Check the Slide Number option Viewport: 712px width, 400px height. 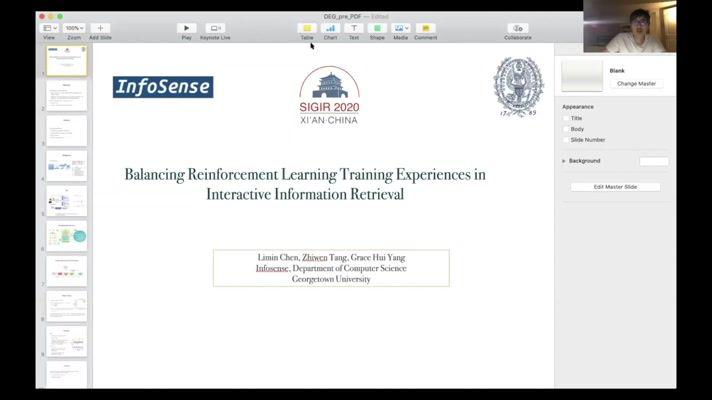[x=565, y=140]
